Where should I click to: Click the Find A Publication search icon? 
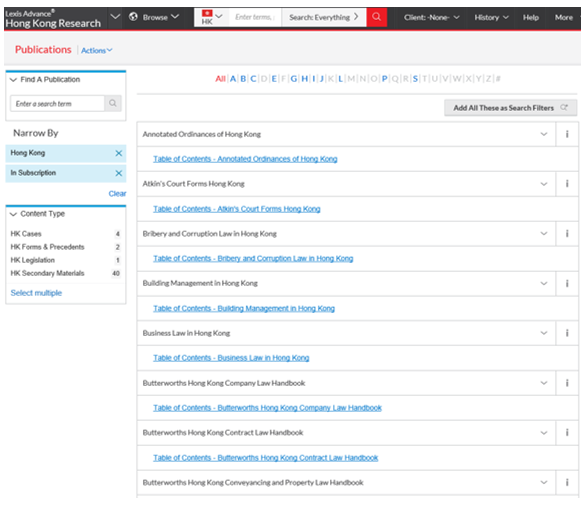point(112,103)
